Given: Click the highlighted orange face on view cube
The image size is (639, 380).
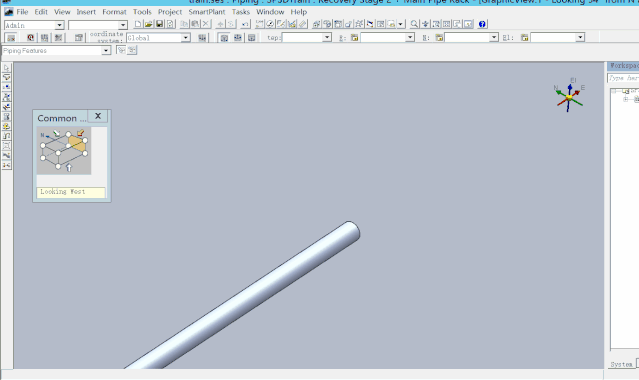Looking at the screenshot, I should 77,145.
